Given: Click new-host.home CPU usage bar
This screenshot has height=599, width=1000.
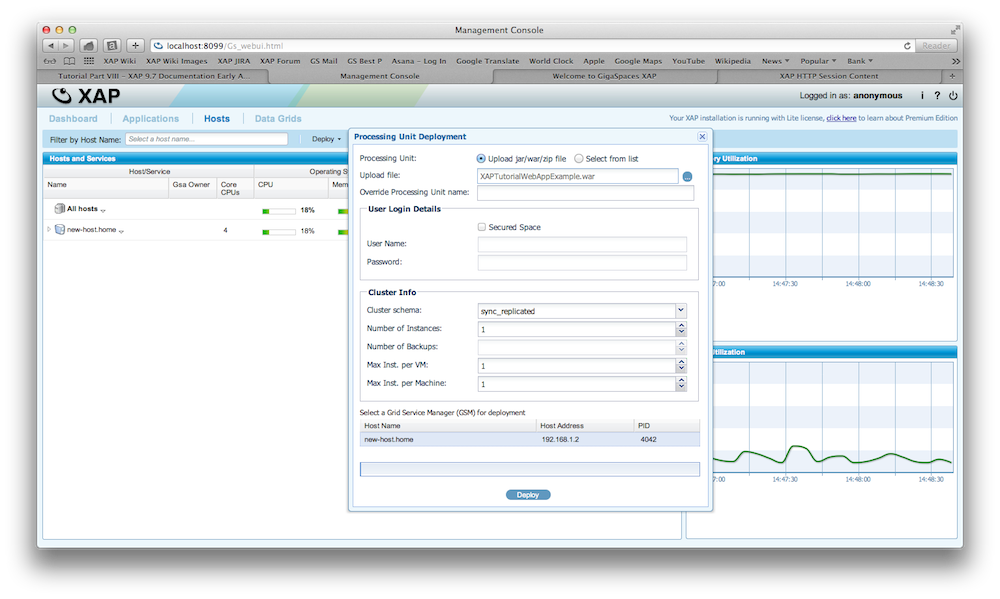Looking at the screenshot, I should point(279,232).
